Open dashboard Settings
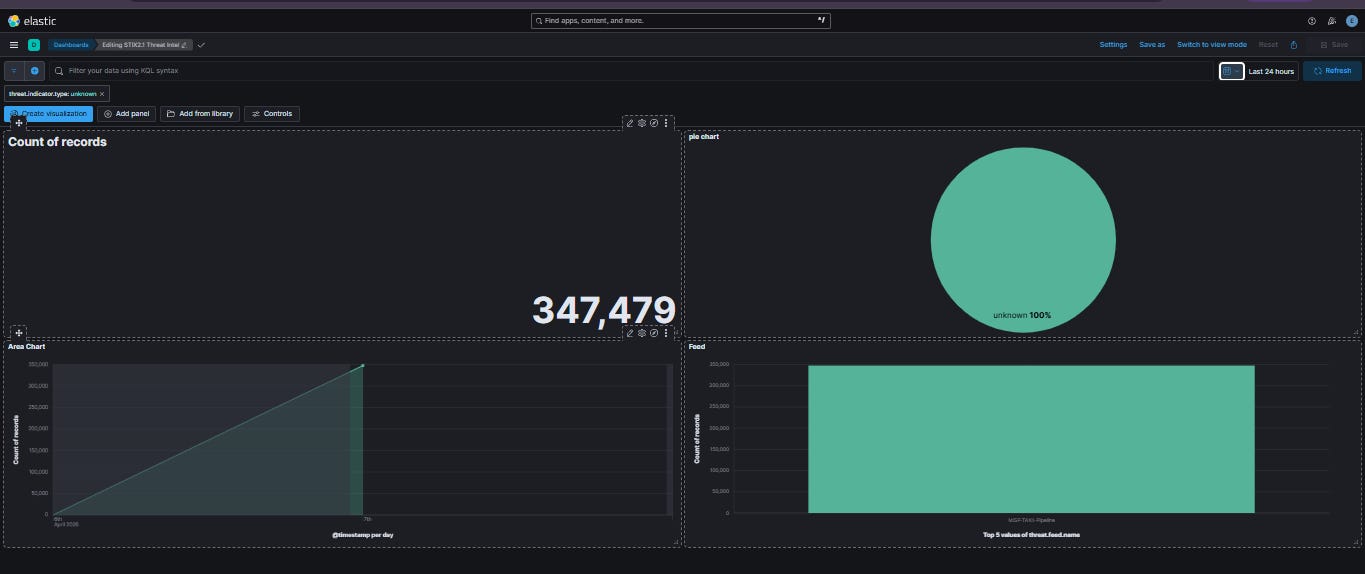This screenshot has width=1365, height=574. pyautogui.click(x=1113, y=44)
